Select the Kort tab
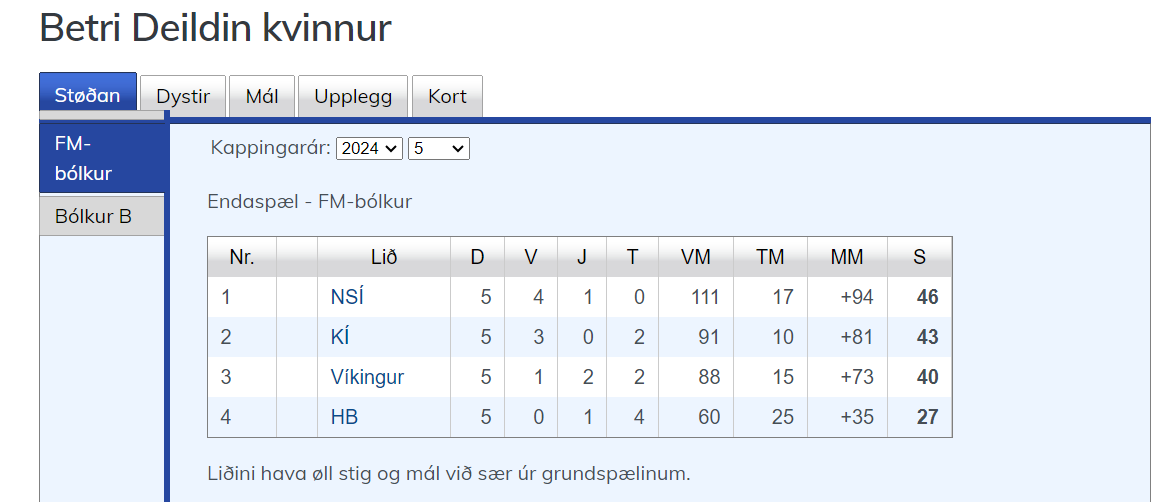The image size is (1168, 502). point(447,97)
